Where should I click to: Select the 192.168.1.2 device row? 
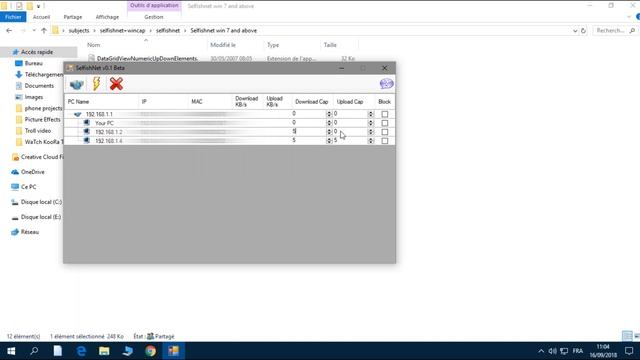[229, 132]
